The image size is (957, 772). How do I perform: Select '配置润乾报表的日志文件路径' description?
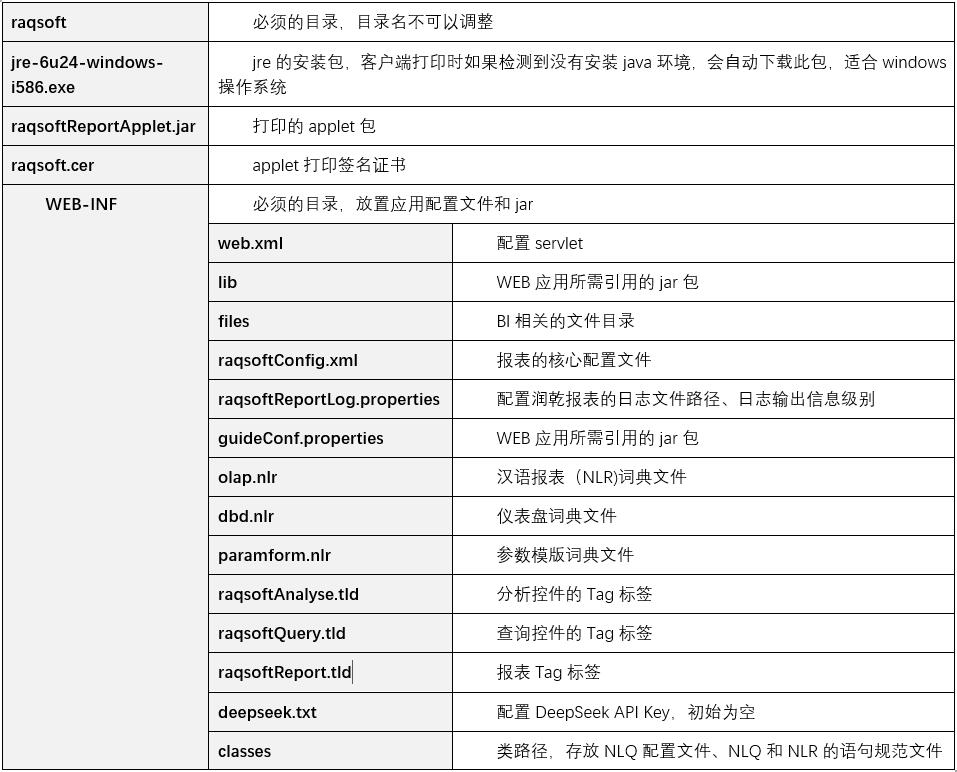point(686,399)
